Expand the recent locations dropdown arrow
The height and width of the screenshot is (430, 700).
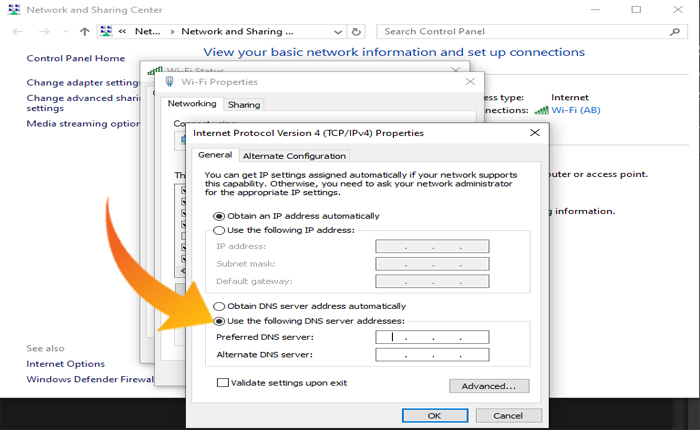point(63,31)
